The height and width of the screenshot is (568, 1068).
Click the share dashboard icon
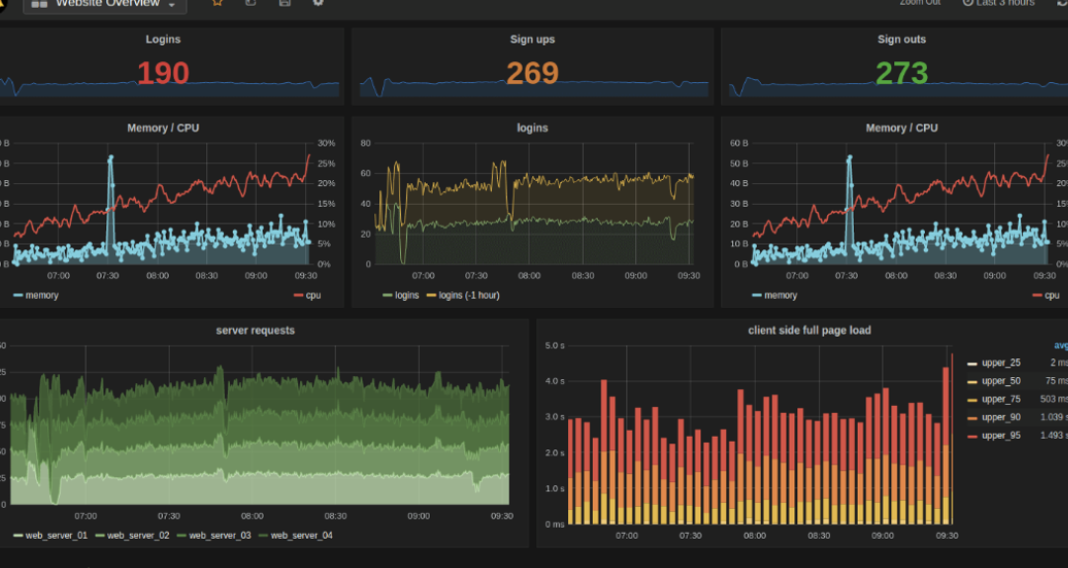tap(251, 3)
